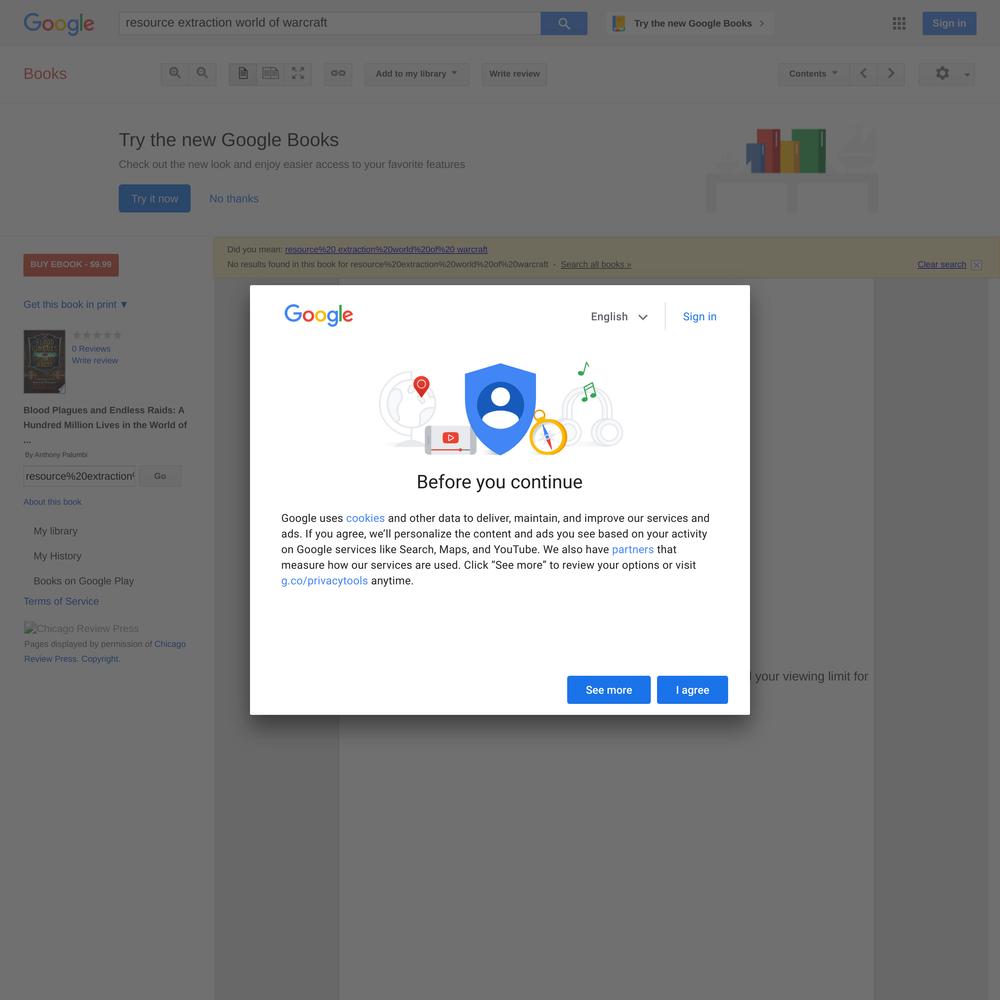Click the zoom in magnifier icon
The image size is (1000, 1000).
coord(175,73)
